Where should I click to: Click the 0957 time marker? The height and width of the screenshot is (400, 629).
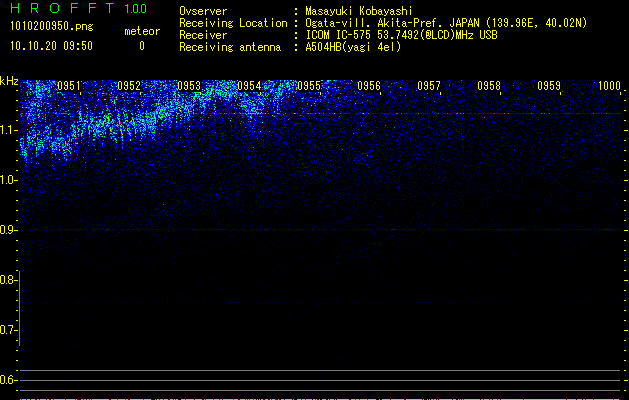point(429,86)
